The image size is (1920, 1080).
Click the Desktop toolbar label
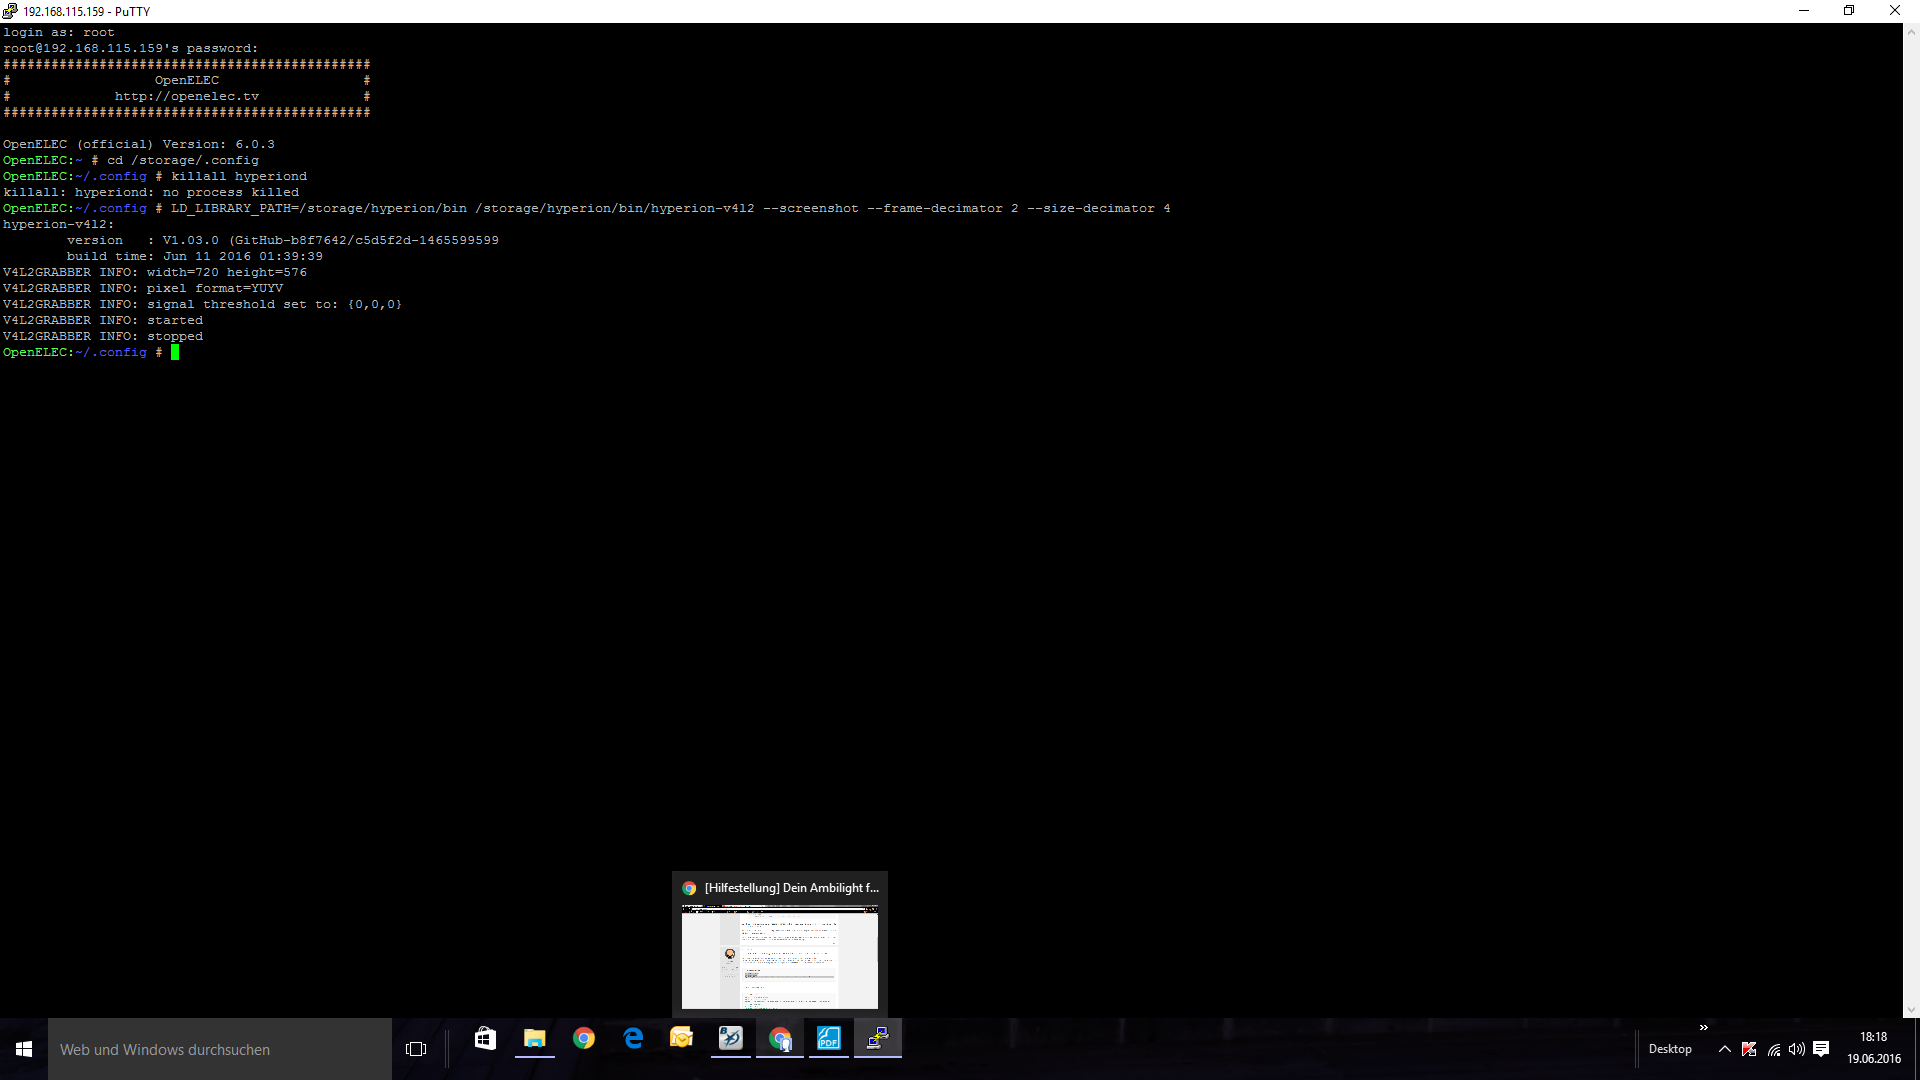click(x=1670, y=1049)
